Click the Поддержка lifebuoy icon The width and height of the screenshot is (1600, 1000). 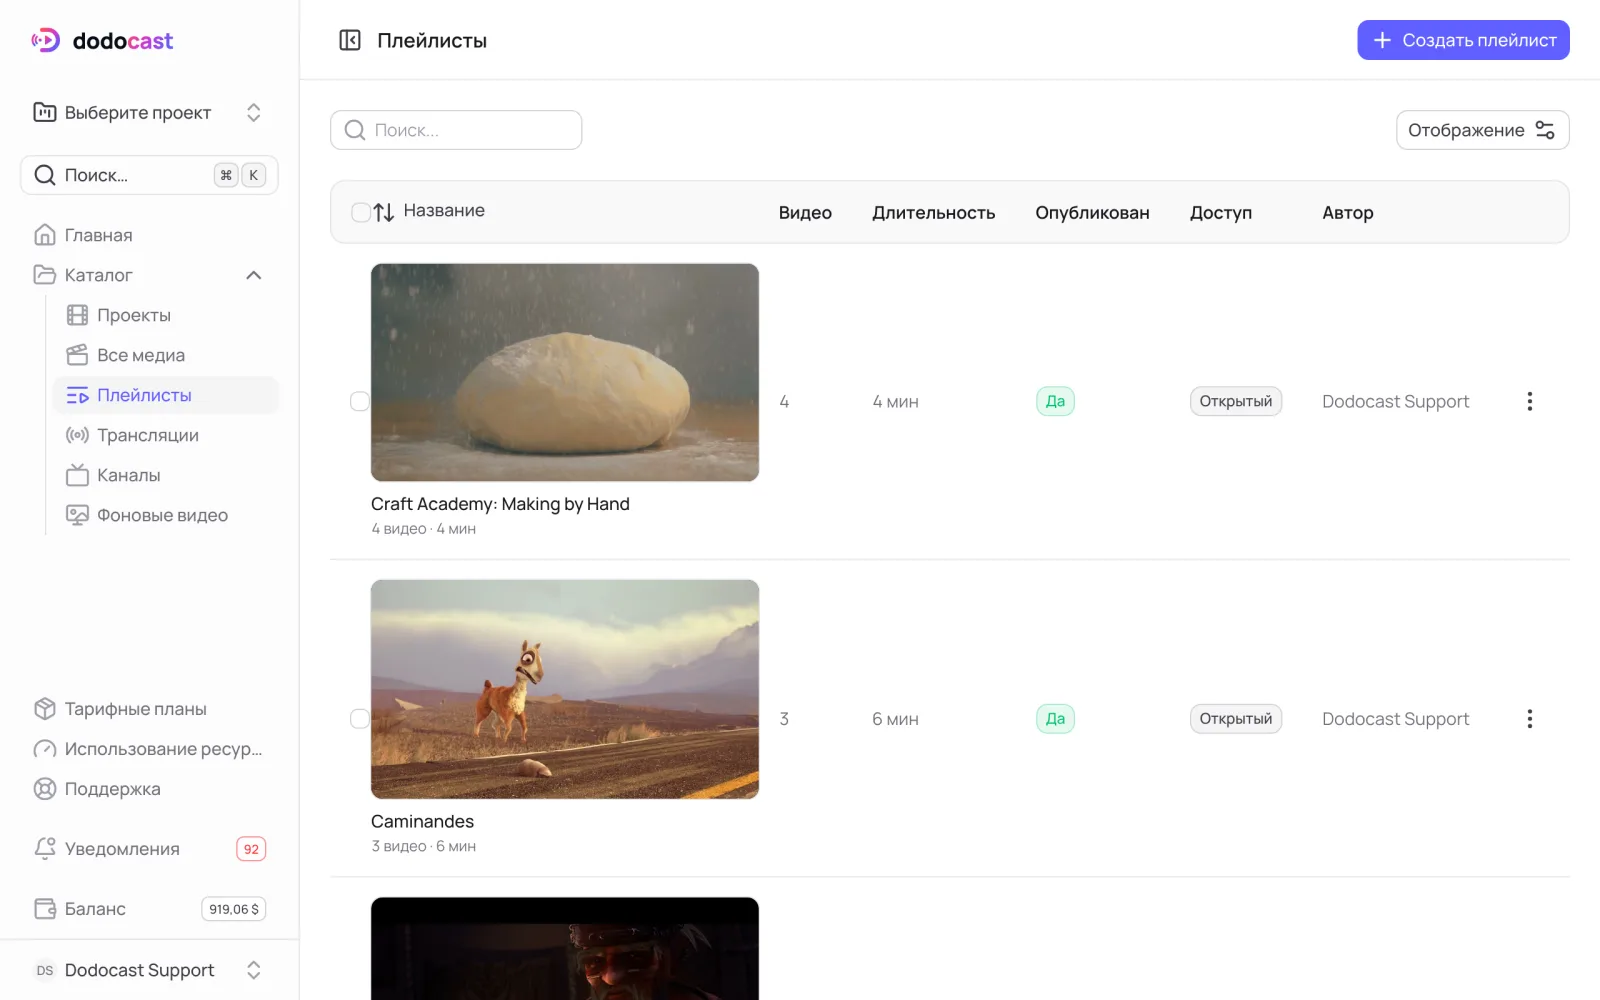pos(45,789)
